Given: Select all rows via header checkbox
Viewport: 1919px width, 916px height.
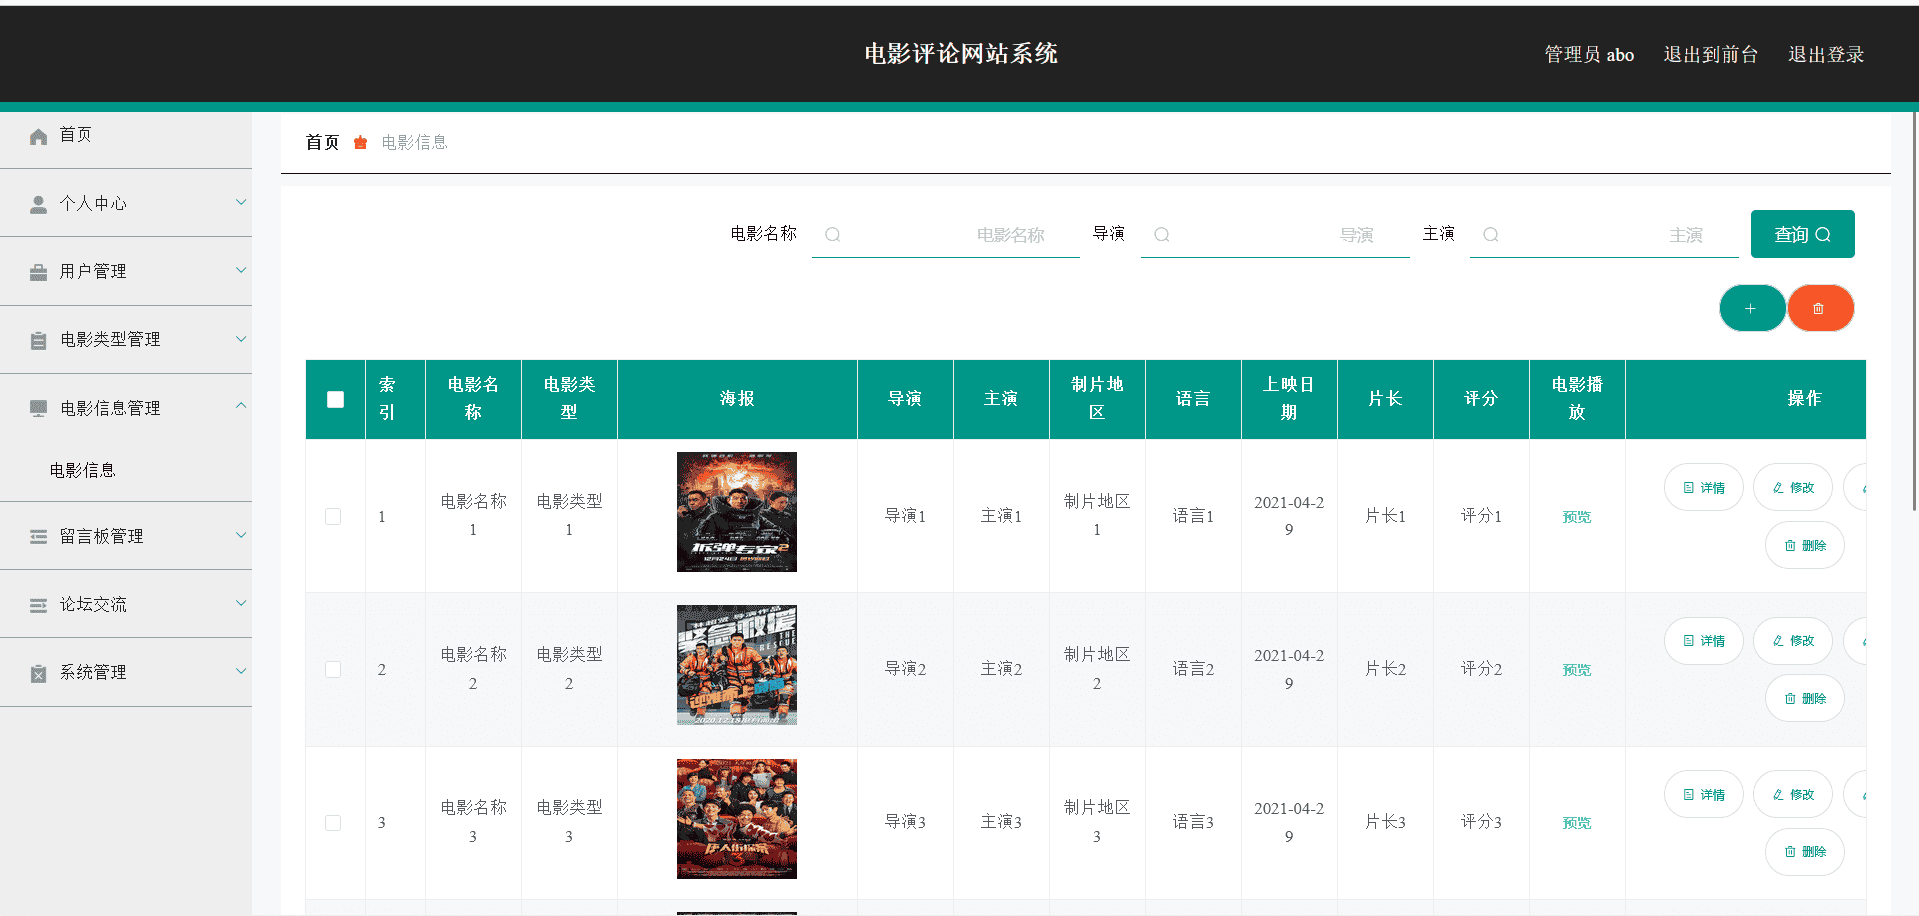Looking at the screenshot, I should (x=335, y=399).
